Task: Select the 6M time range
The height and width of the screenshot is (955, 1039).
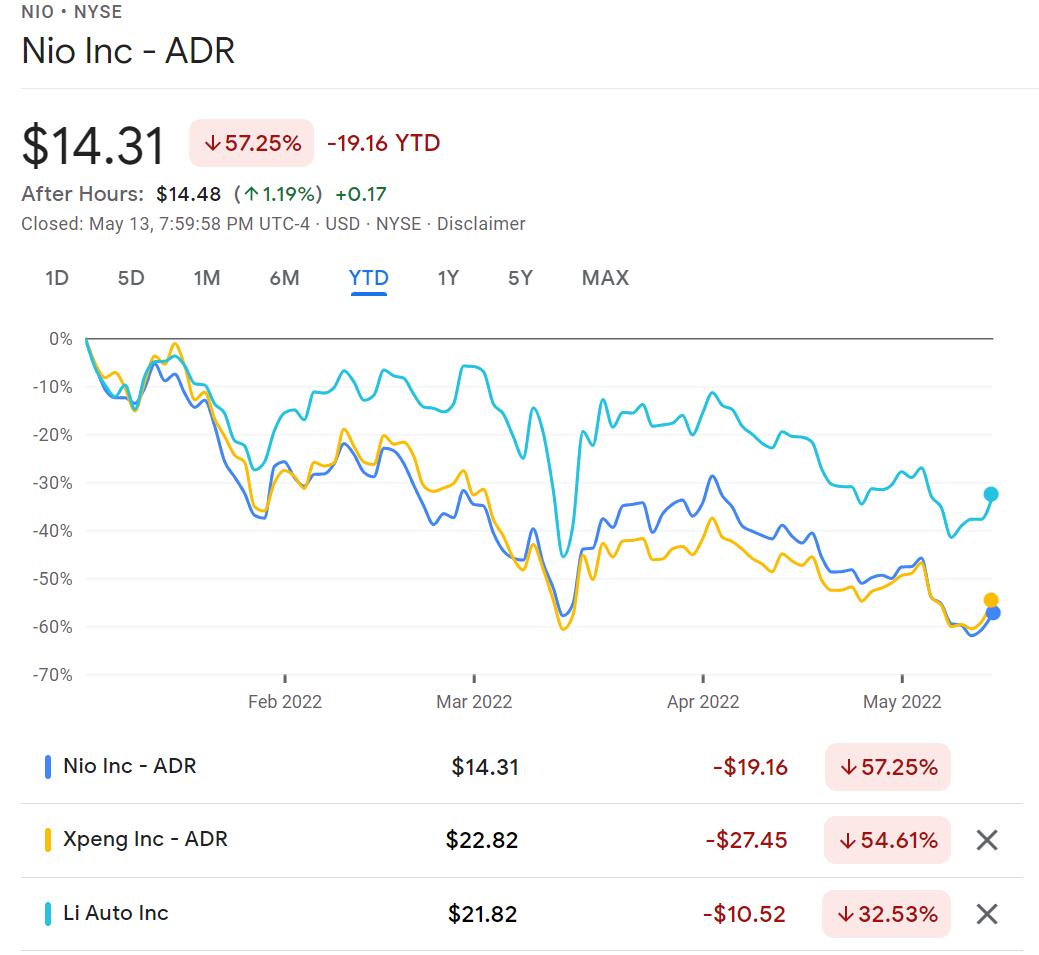Action: coord(284,278)
